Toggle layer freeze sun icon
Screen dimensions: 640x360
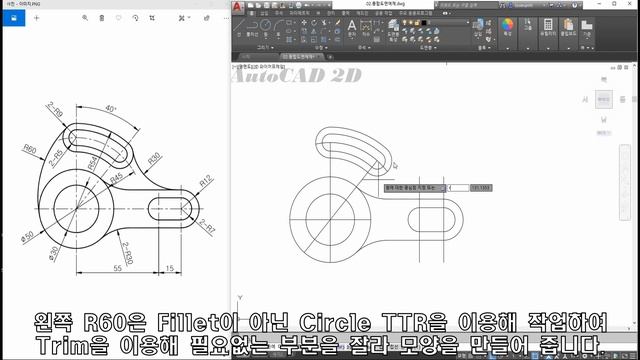411,23
